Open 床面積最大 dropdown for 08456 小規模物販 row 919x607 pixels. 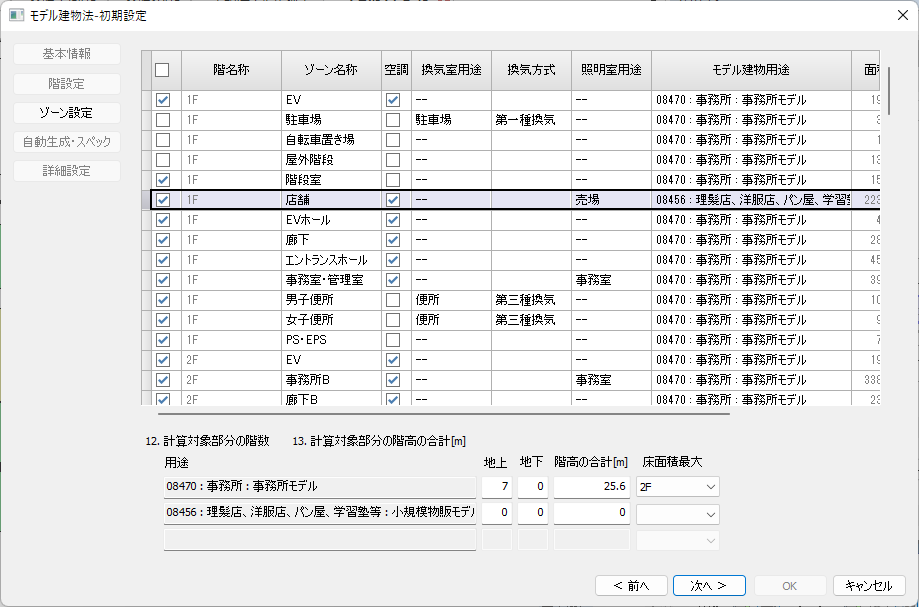tap(677, 513)
